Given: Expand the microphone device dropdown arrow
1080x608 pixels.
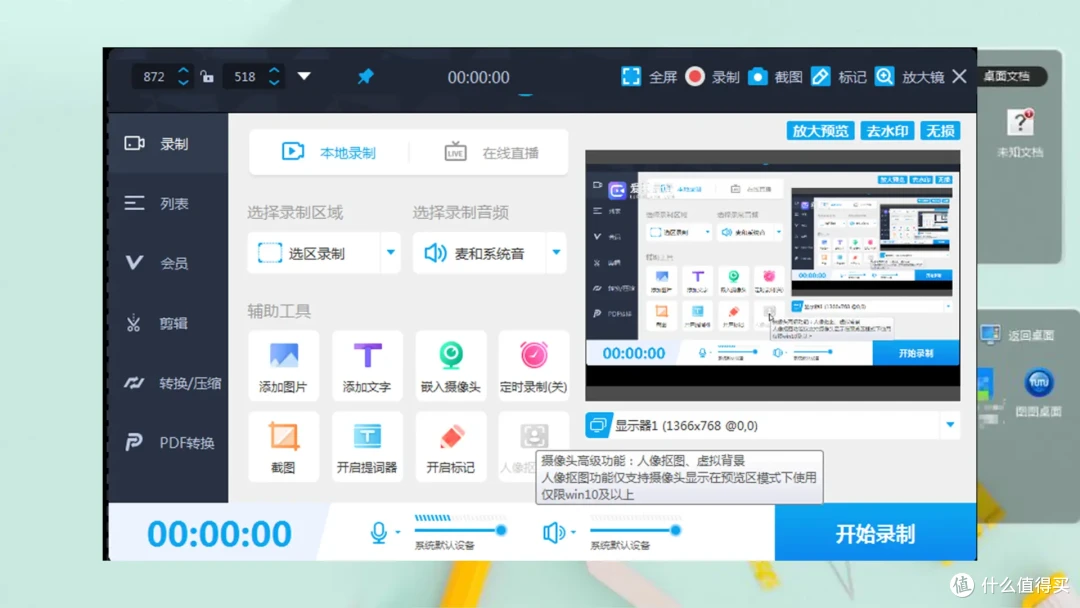Looking at the screenshot, I should (398, 532).
